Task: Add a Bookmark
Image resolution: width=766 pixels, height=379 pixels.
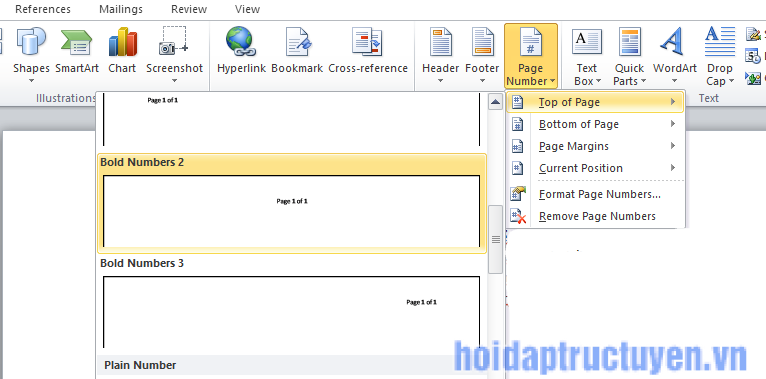Action: coord(297,55)
